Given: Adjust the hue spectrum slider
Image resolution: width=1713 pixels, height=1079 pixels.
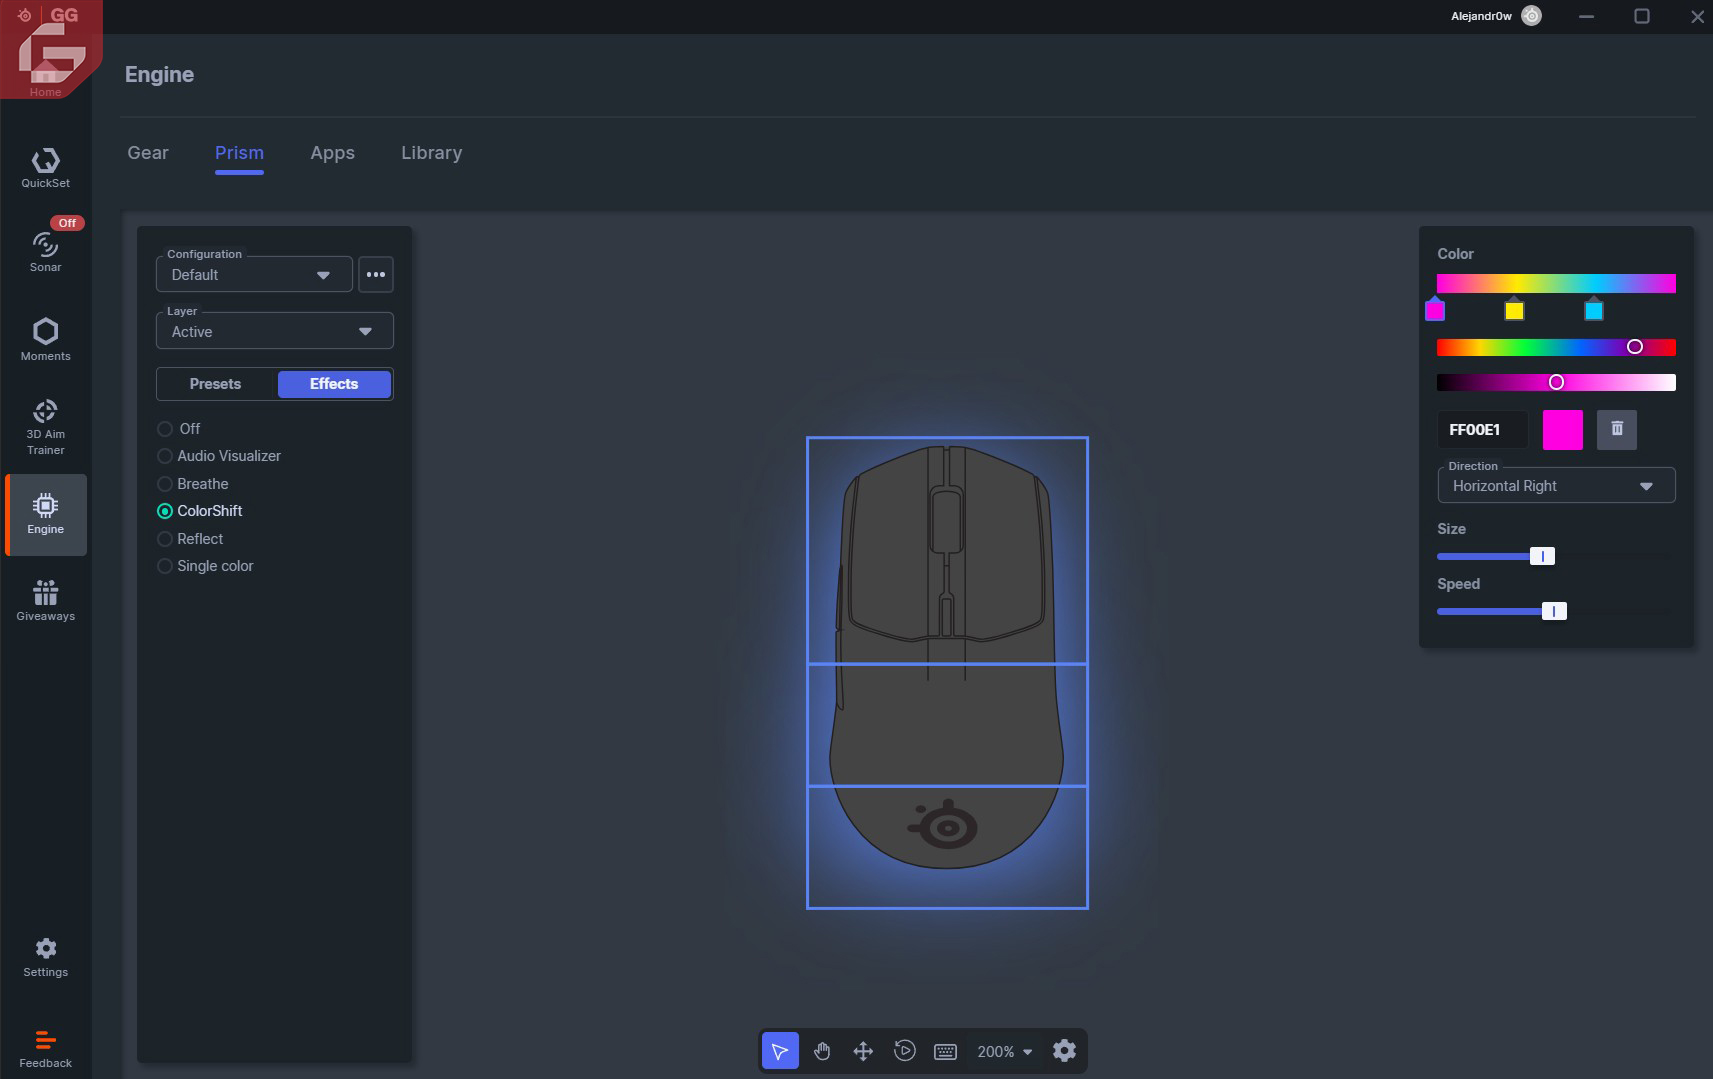Looking at the screenshot, I should tap(1556, 347).
